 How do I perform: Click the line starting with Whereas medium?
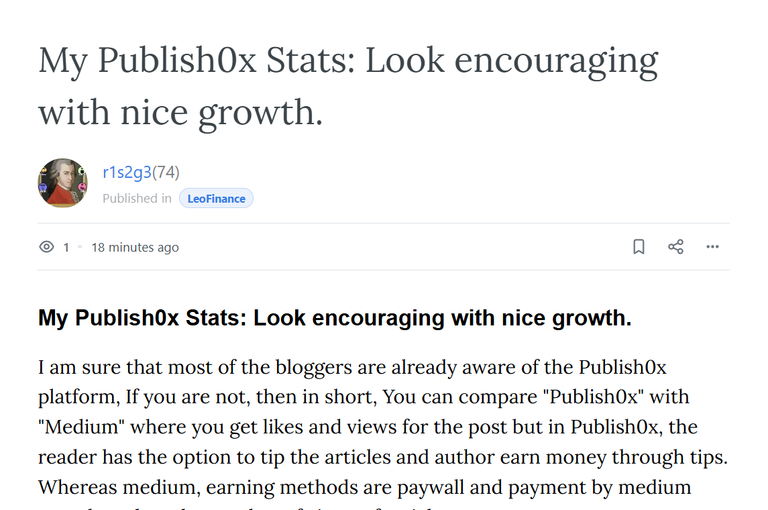coord(365,487)
